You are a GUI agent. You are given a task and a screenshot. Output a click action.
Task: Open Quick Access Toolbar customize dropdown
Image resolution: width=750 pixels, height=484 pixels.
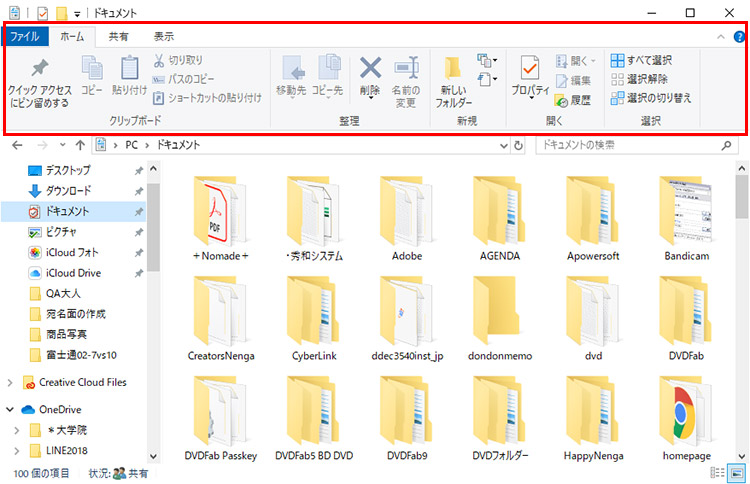(x=77, y=14)
